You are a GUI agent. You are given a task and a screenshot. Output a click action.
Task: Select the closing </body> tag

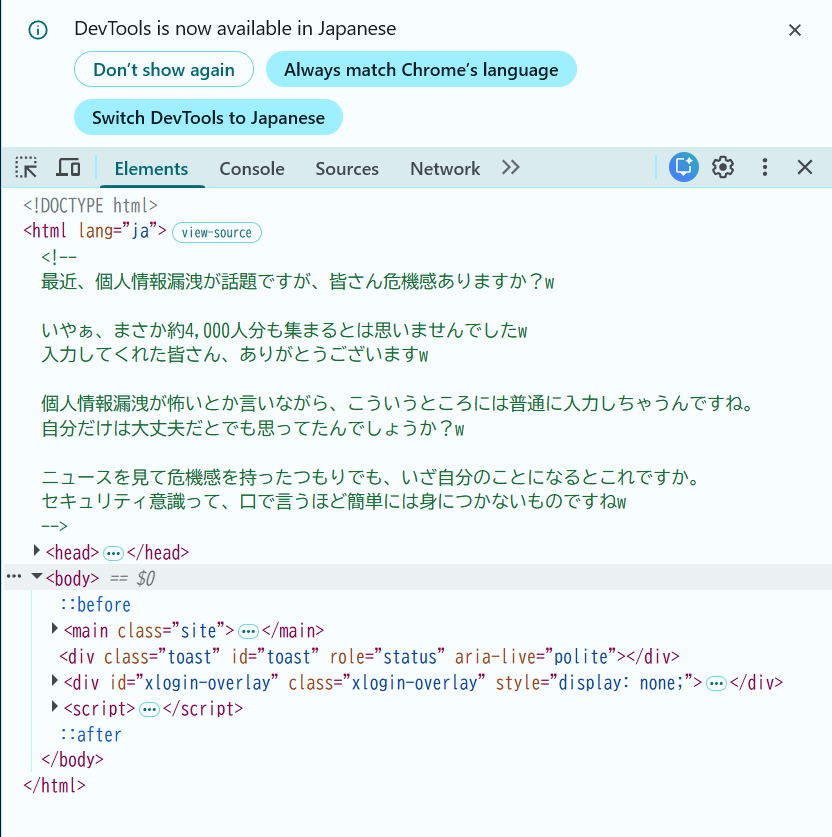[x=72, y=760]
